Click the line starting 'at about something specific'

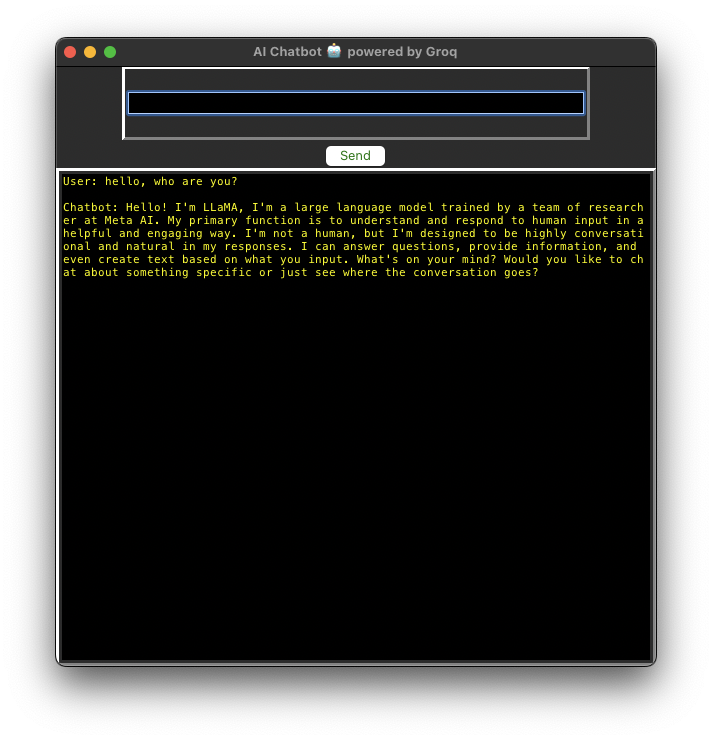pos(301,272)
